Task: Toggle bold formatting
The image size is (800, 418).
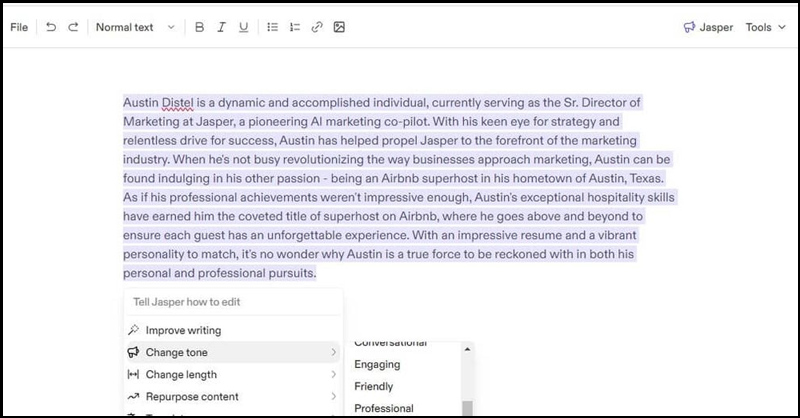Action: 199,27
